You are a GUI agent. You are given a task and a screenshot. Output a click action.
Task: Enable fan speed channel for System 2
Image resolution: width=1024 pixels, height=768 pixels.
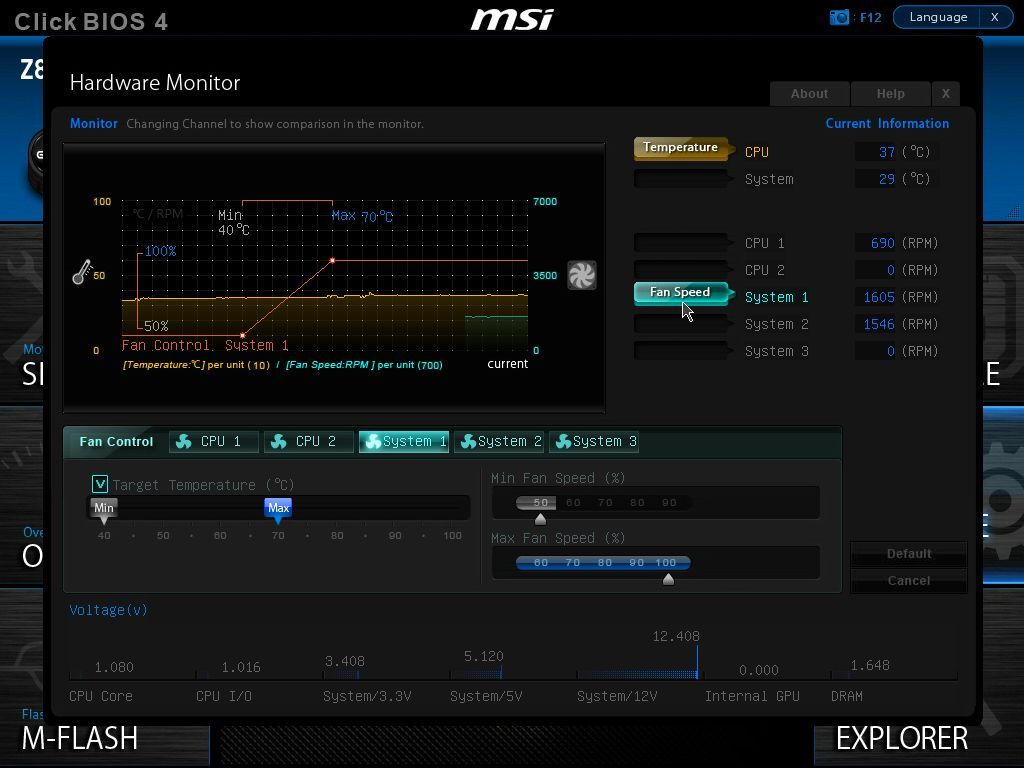[682, 324]
